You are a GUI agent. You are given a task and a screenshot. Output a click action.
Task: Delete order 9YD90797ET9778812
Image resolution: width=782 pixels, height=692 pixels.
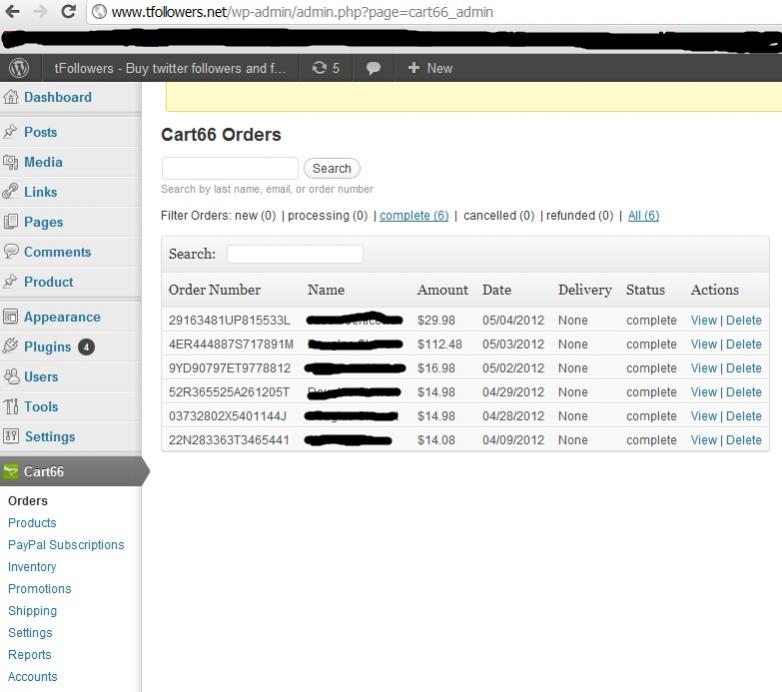click(x=744, y=368)
